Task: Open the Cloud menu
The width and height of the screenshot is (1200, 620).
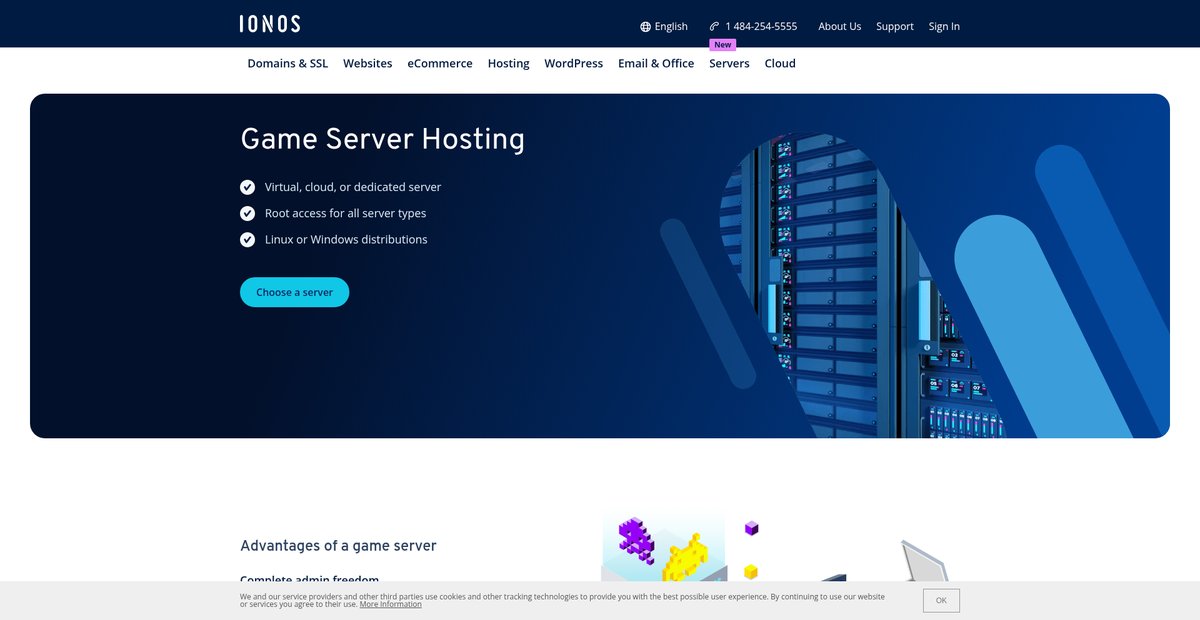Action: [780, 63]
